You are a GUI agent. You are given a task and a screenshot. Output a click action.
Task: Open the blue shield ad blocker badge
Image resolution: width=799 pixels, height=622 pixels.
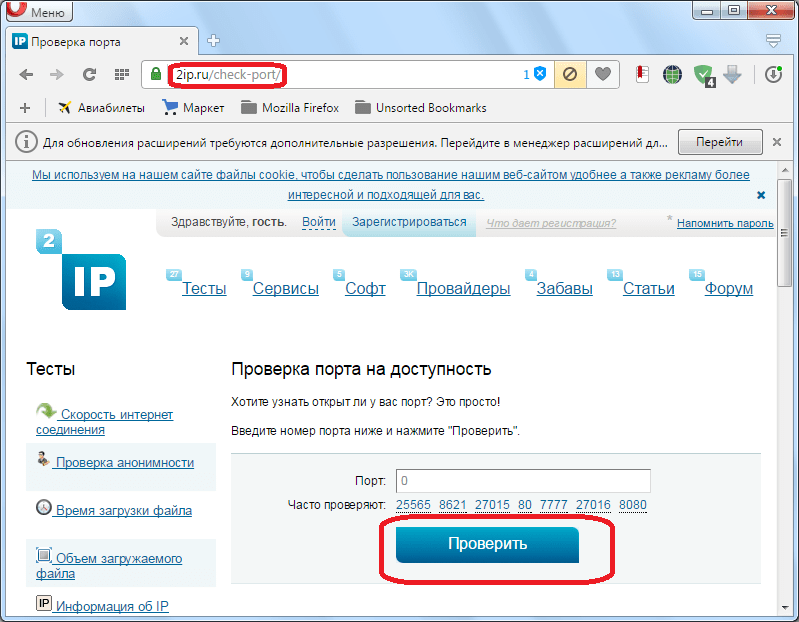(535, 74)
